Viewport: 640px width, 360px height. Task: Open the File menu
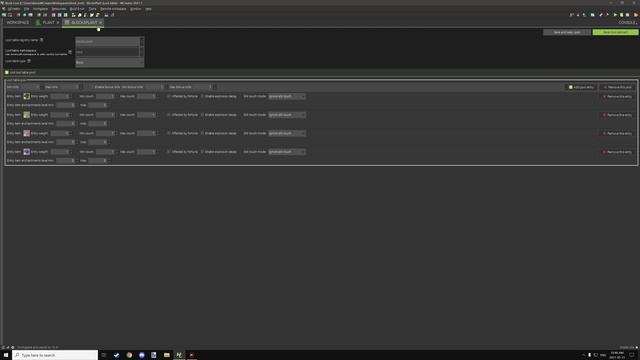[x=27, y=9]
